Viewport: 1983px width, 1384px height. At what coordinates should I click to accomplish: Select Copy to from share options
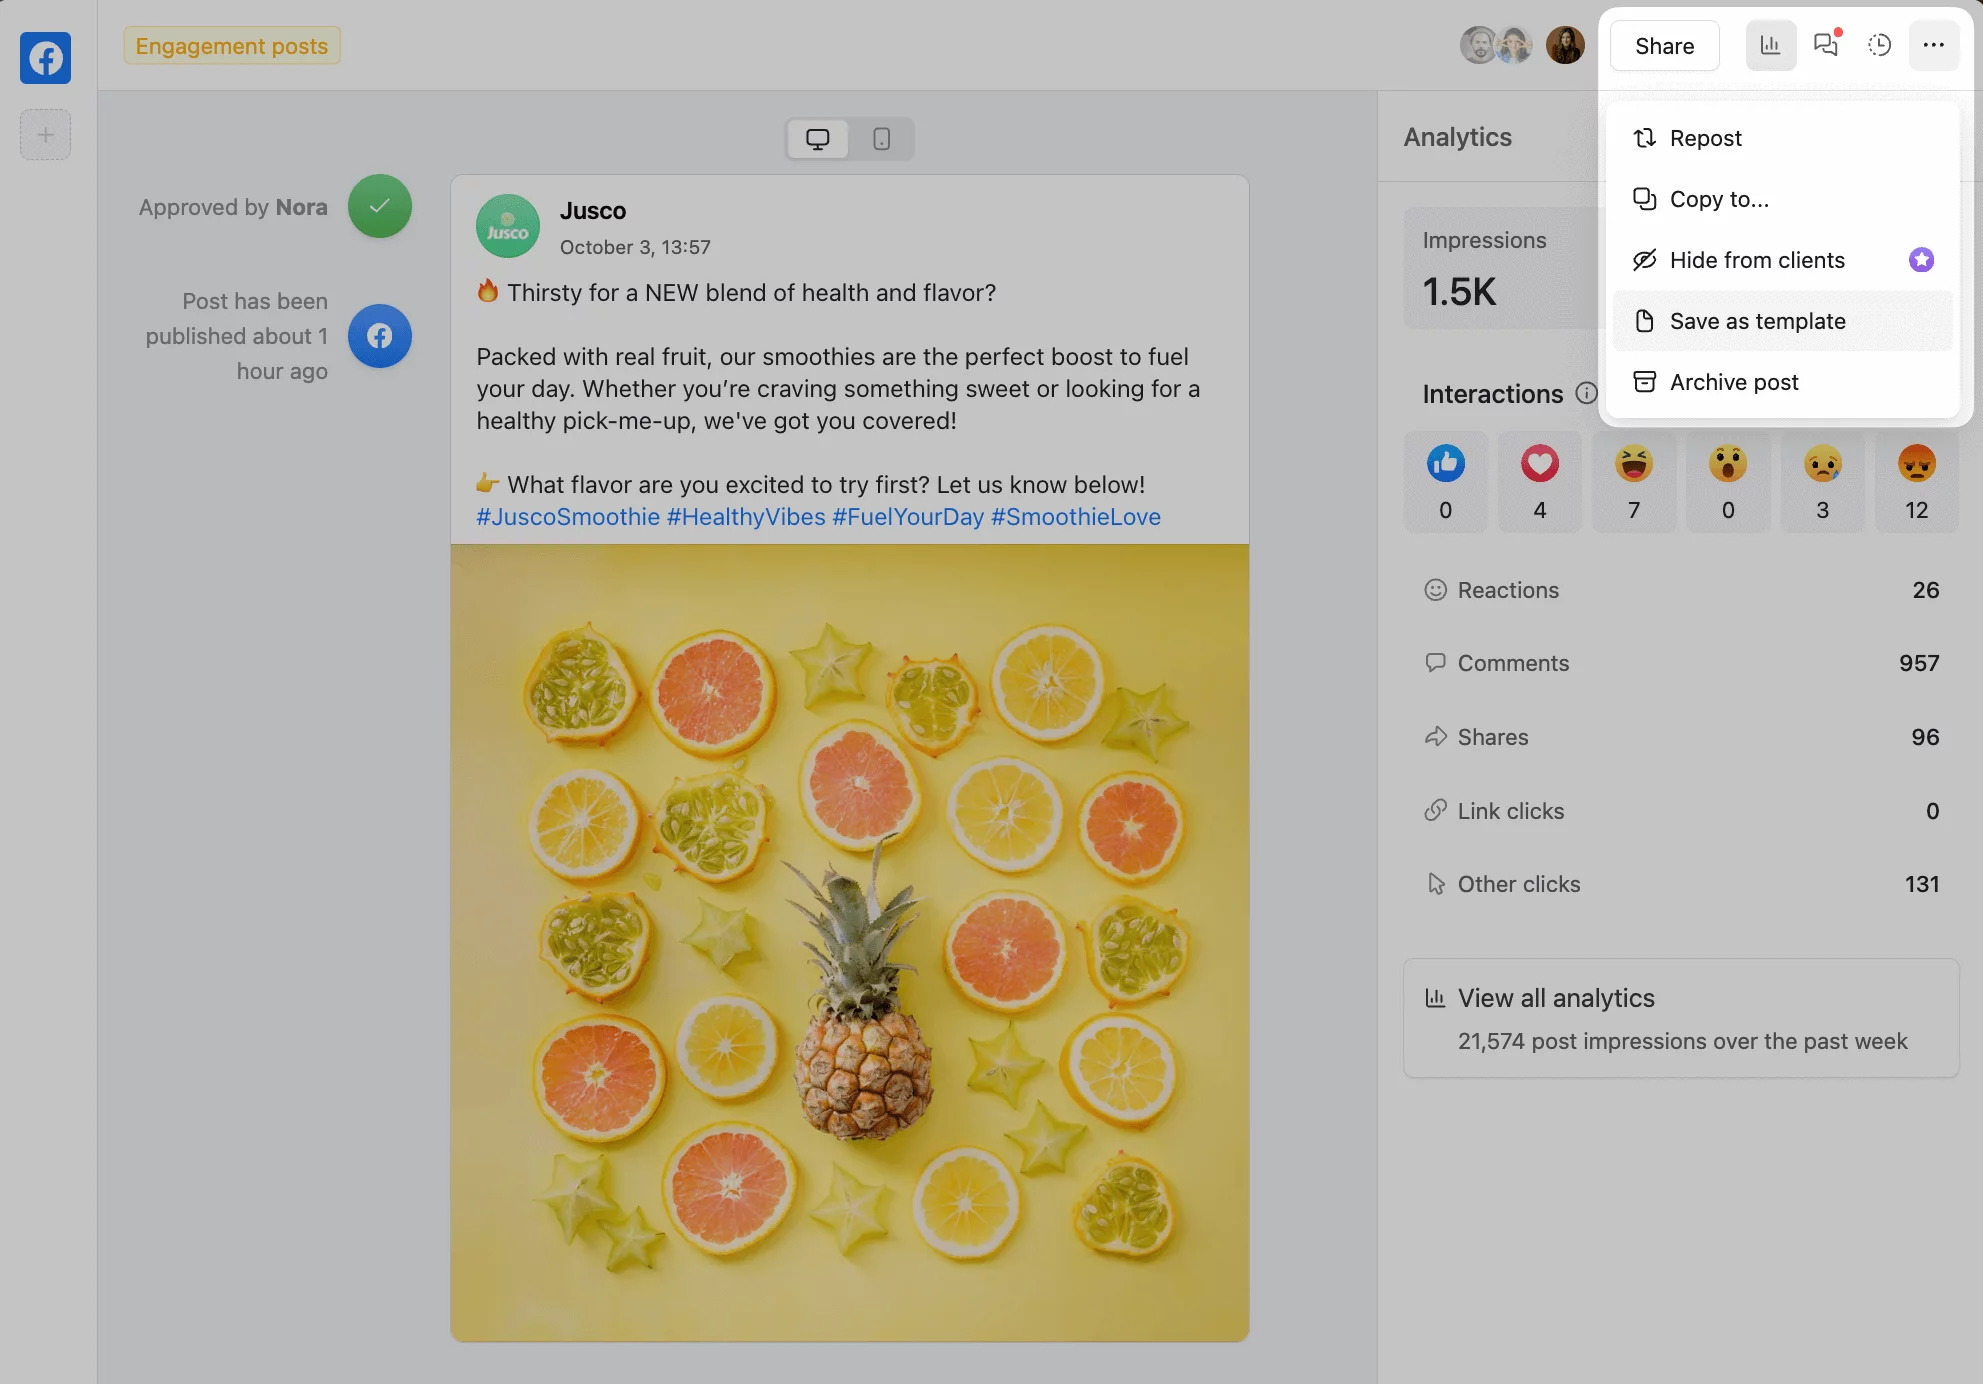tap(1719, 197)
